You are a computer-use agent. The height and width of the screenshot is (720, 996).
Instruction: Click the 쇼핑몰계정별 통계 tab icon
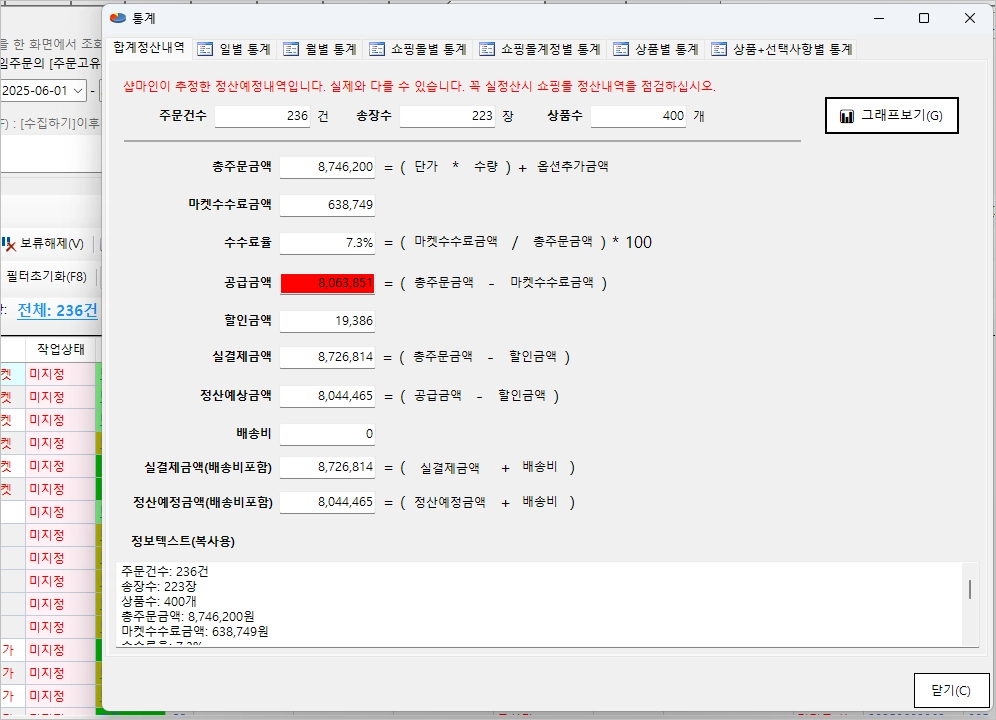point(487,50)
